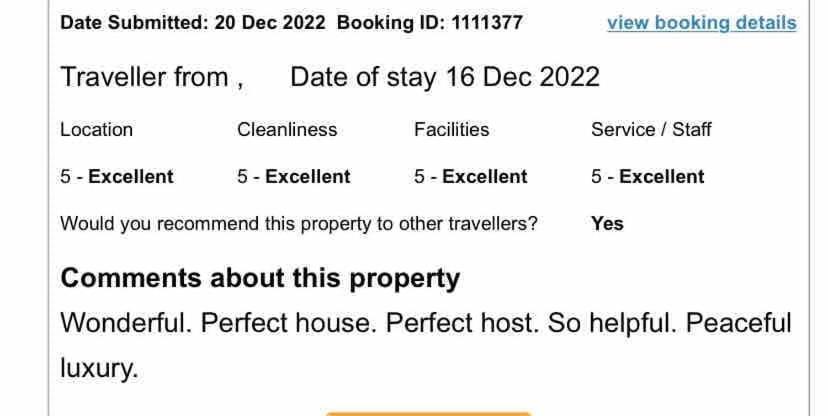Click the 5 - Excellent score under Facilities
This screenshot has height=416, width=828.
471,176
